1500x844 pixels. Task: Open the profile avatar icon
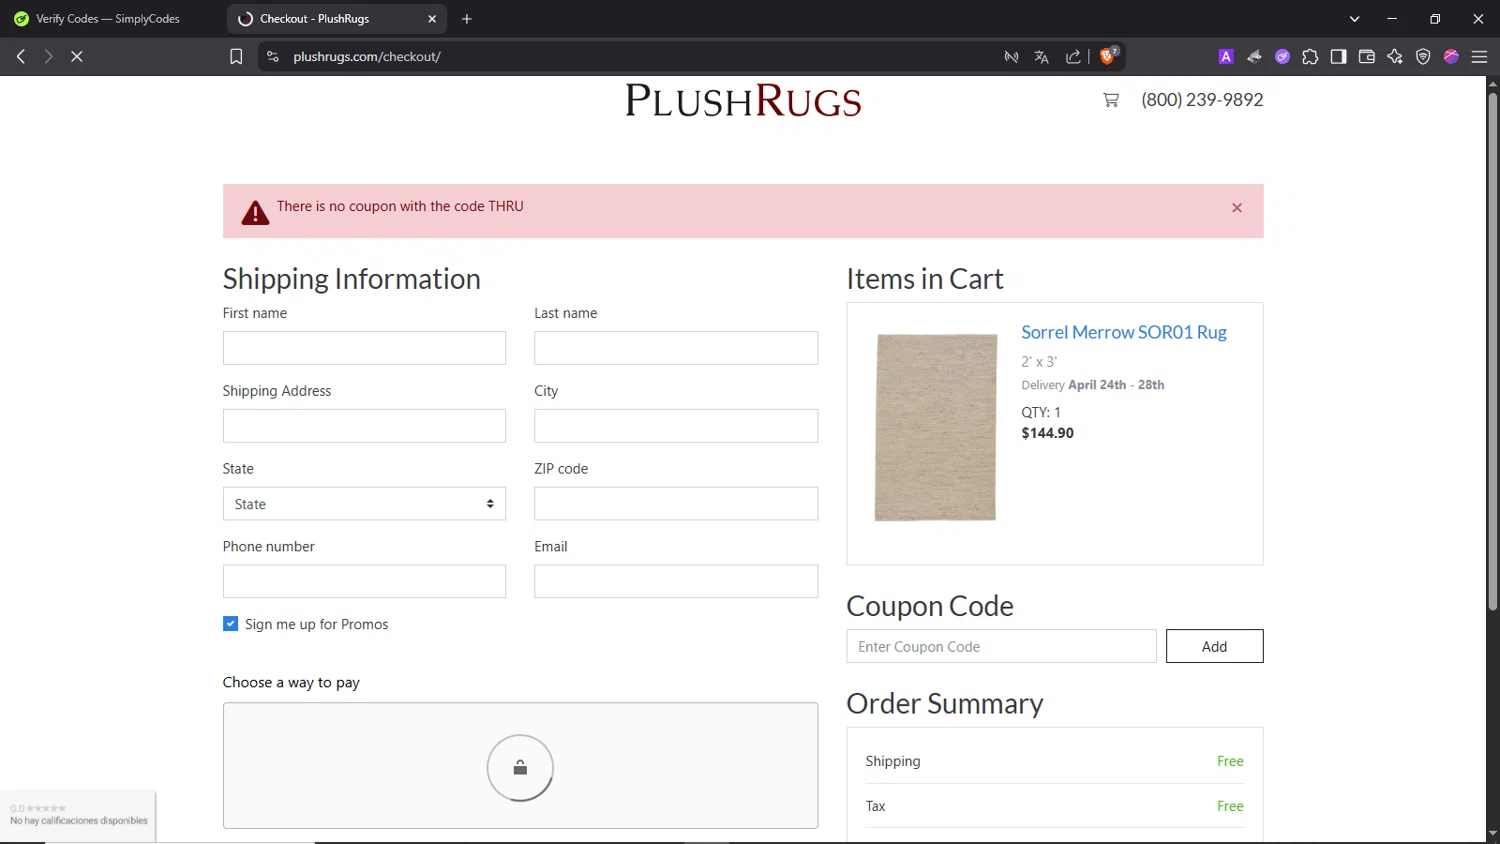coord(1451,57)
